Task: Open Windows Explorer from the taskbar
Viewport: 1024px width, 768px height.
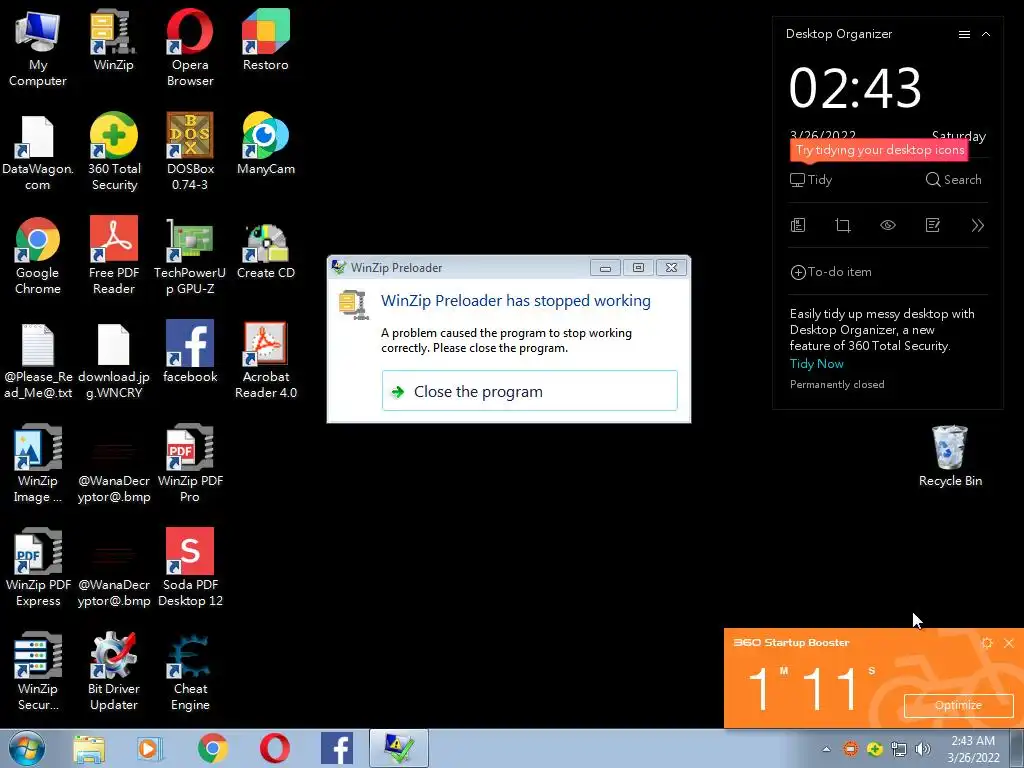Action: click(89, 749)
